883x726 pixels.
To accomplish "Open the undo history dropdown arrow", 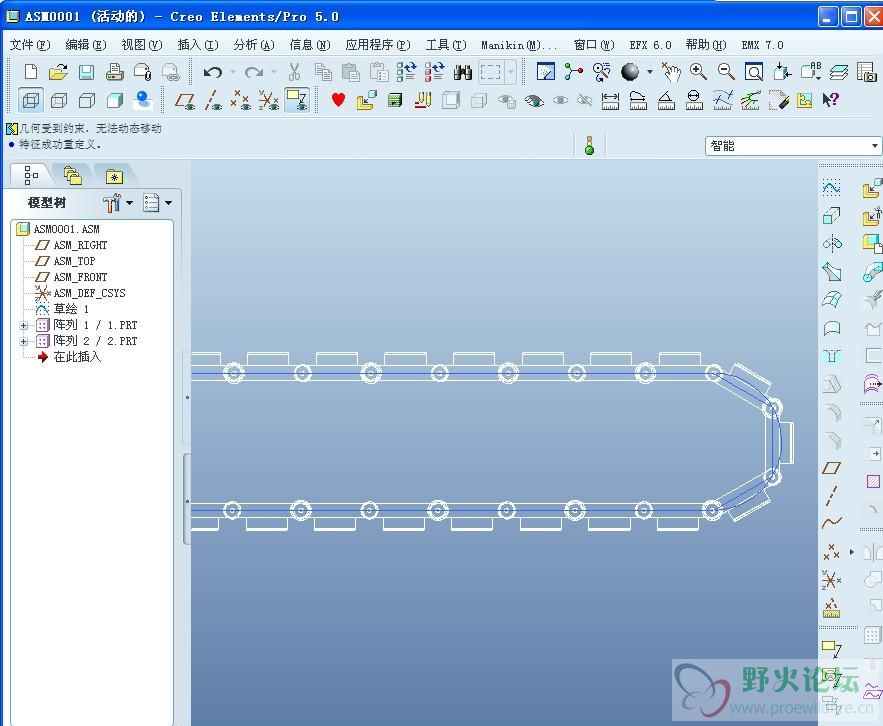I will click(x=233, y=72).
